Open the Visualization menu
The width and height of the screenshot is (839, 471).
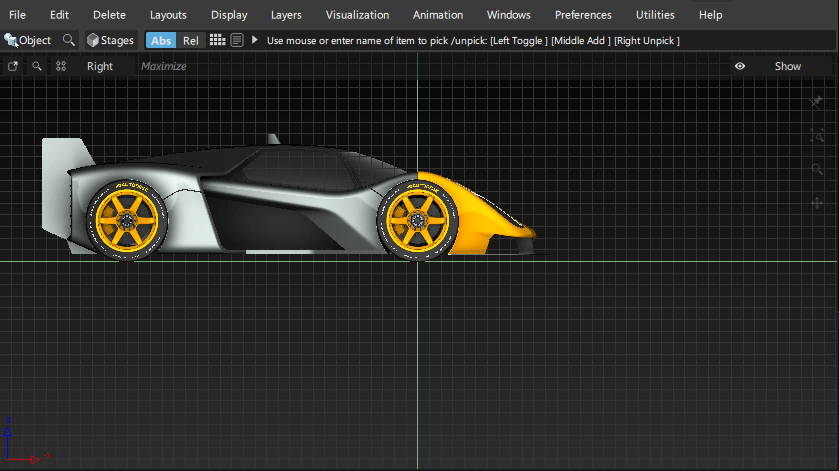[357, 15]
